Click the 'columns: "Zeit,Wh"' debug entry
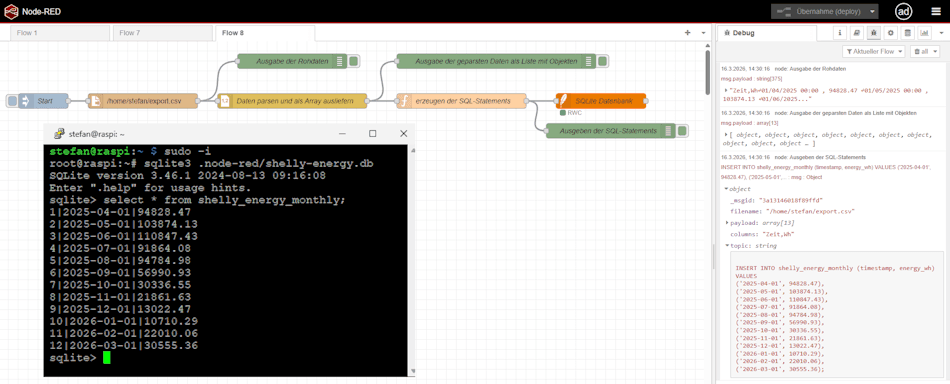950x384 pixels. click(x=762, y=234)
